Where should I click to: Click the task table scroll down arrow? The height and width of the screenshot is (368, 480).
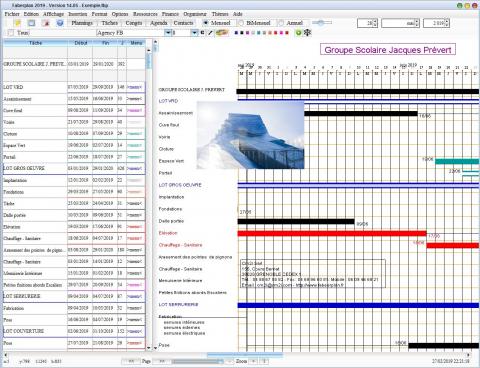coord(149,348)
